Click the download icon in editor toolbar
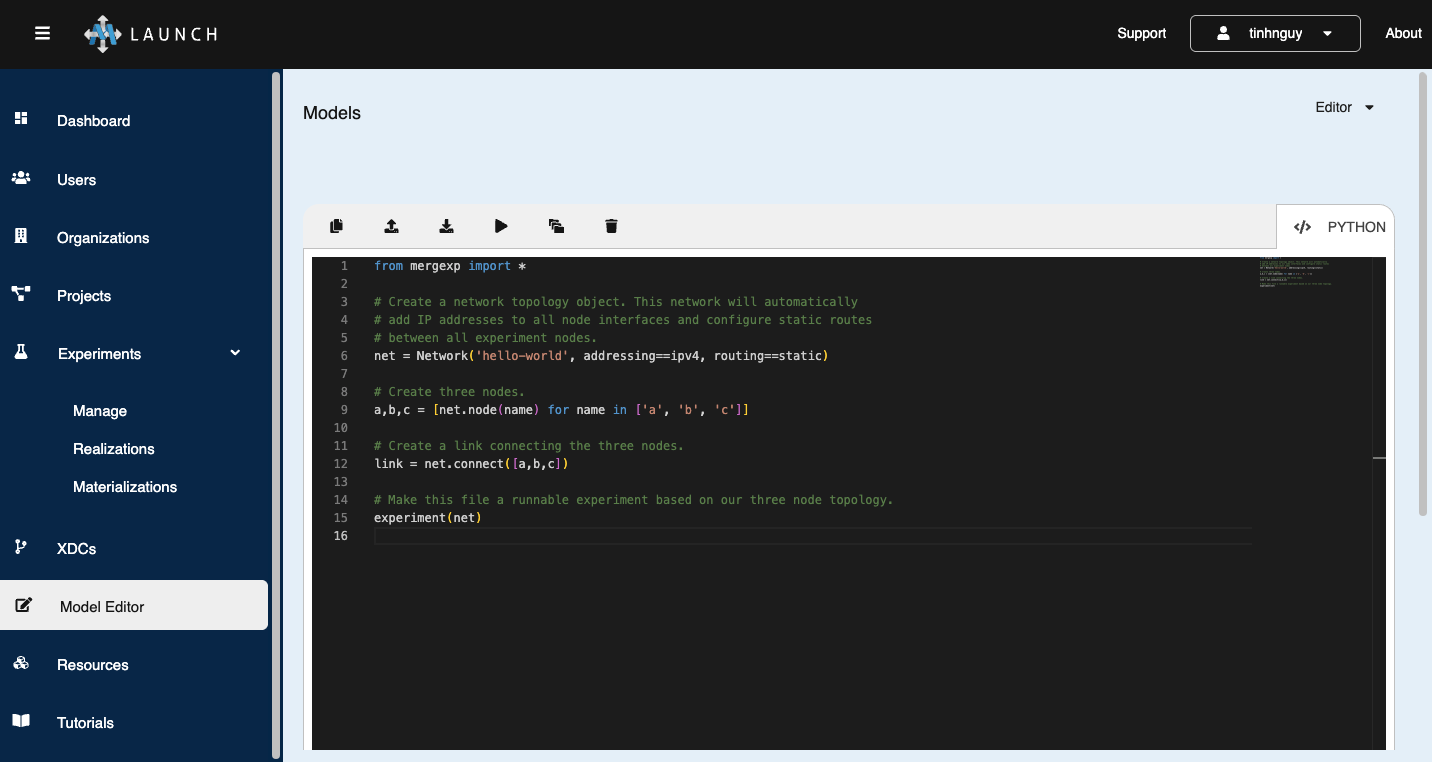 point(447,227)
